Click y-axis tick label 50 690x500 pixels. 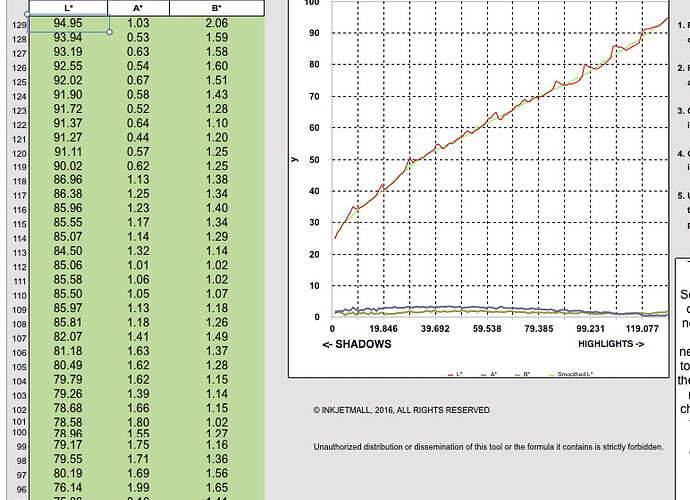coord(314,160)
